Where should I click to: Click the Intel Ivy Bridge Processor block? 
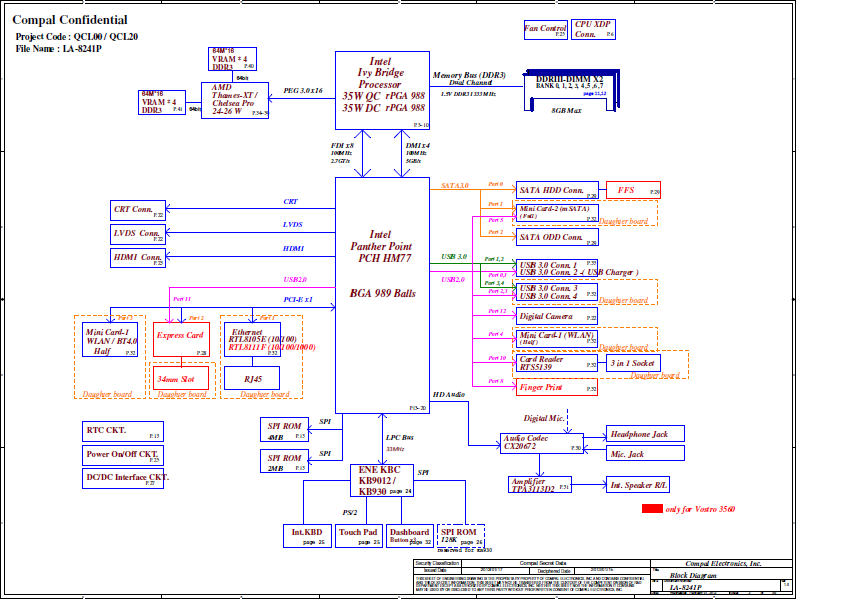(x=382, y=90)
